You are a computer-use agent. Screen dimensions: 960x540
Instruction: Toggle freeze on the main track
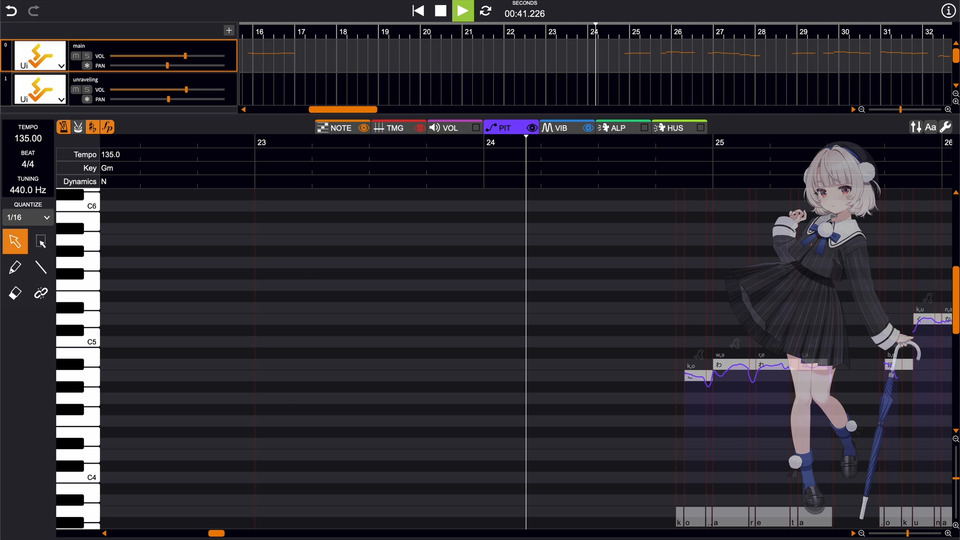coord(87,65)
